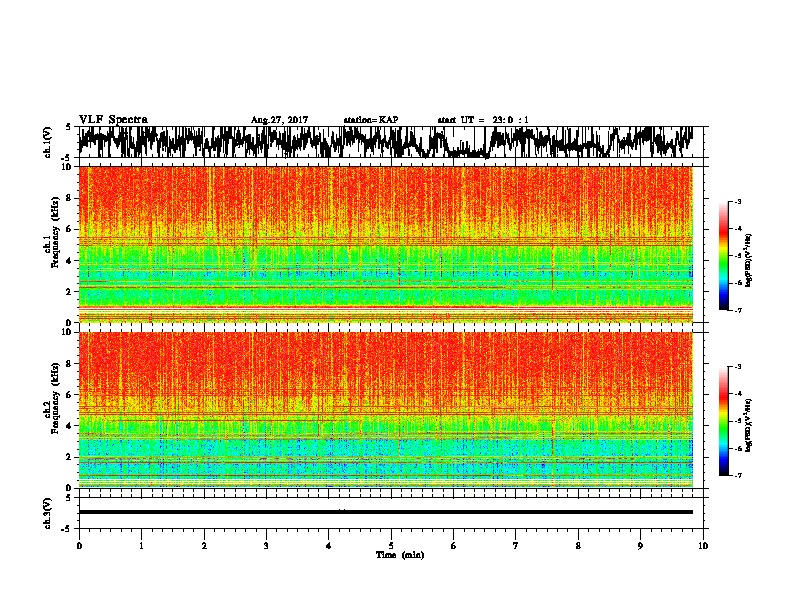Viewport: 792px width, 612px height.
Task: Click the 'station=KAP' header label
Action: (371, 120)
